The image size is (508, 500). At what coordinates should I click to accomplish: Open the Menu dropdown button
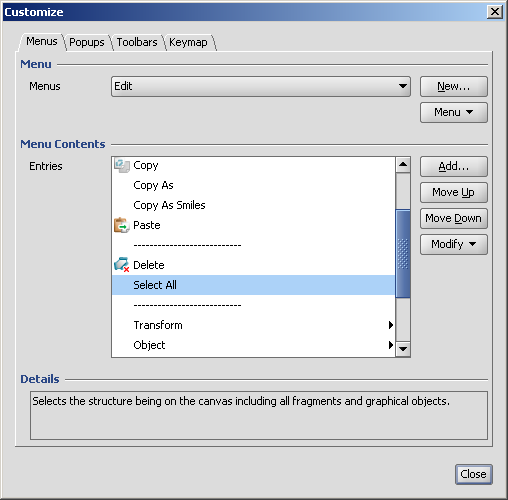click(x=454, y=112)
